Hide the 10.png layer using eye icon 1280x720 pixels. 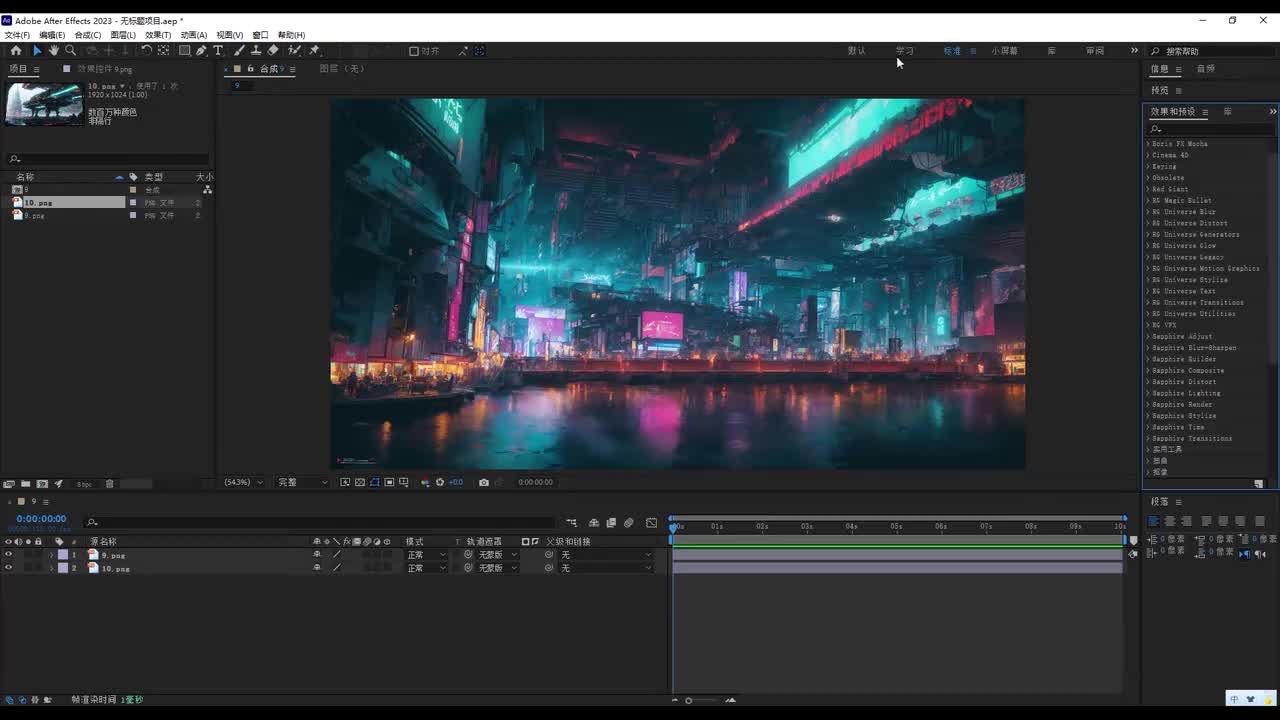[x=8, y=568]
